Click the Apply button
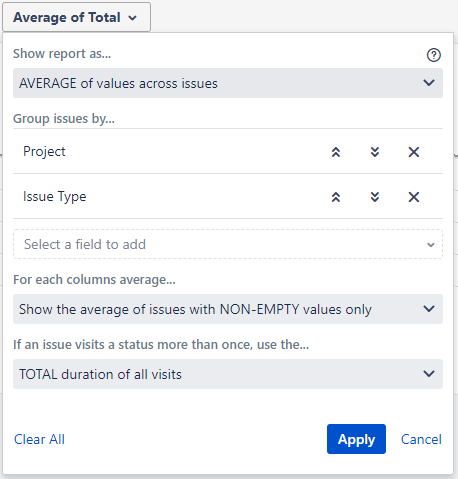This screenshot has width=458, height=479. click(x=356, y=439)
